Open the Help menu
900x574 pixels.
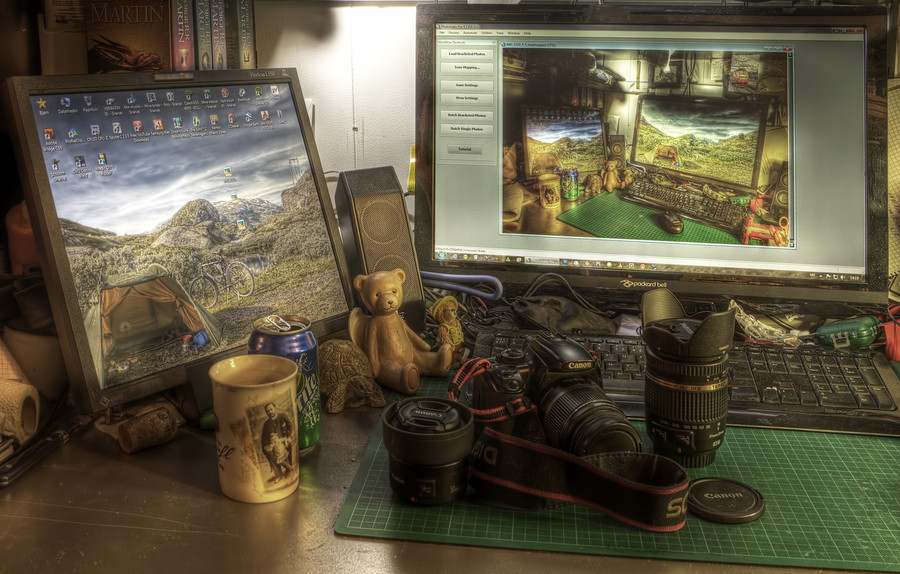(527, 33)
